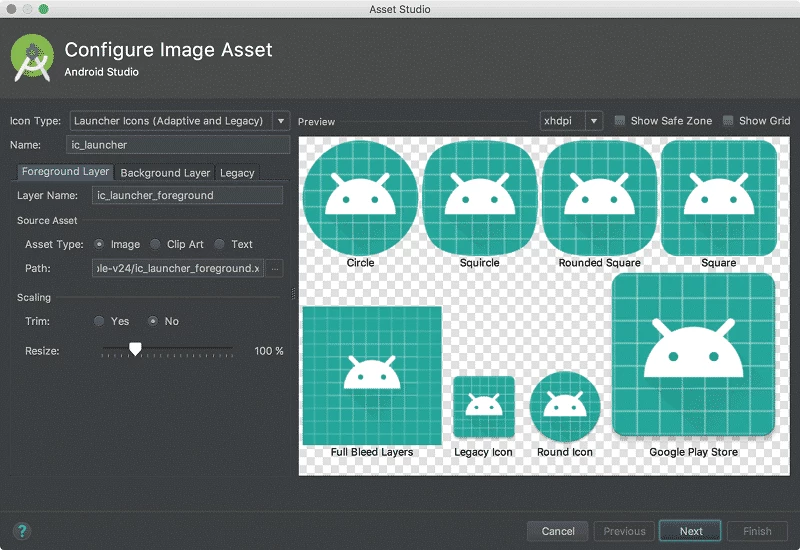The image size is (800, 550).
Task: Select Clip Art asset type
Action: coord(155,244)
